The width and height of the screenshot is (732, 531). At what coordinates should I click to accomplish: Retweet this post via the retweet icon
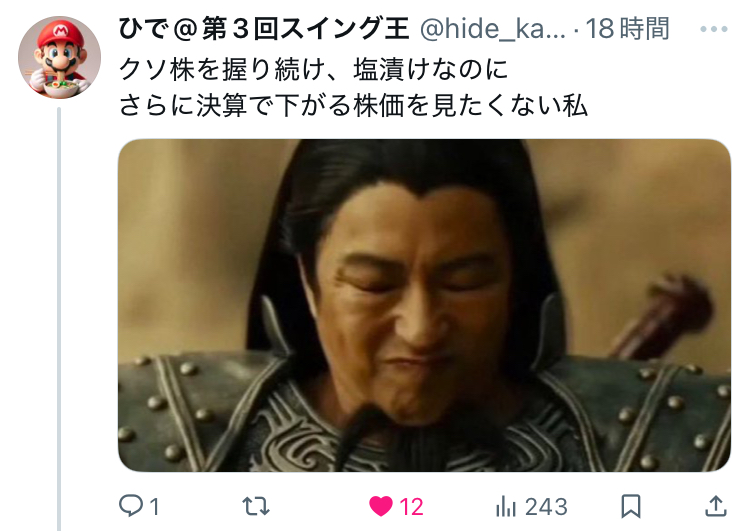[x=256, y=506]
